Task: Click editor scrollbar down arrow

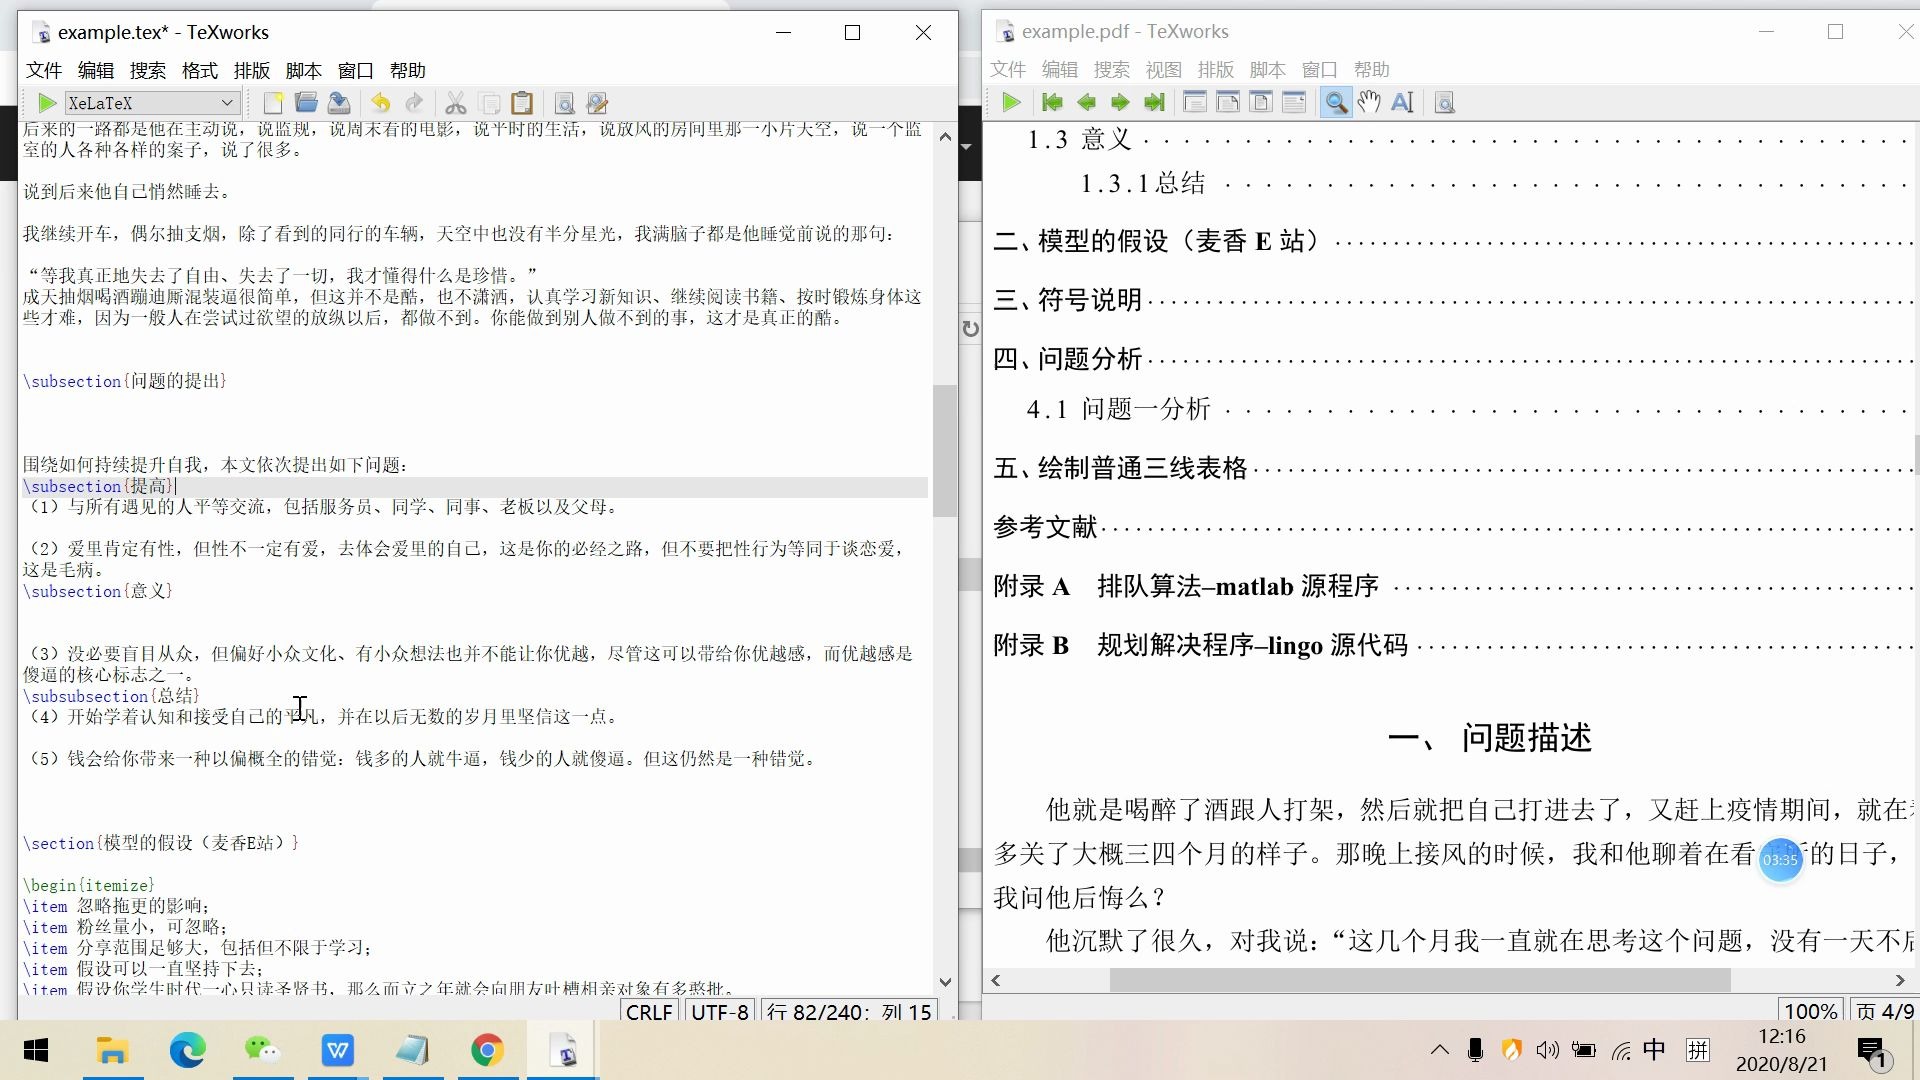Action: coord(945,982)
